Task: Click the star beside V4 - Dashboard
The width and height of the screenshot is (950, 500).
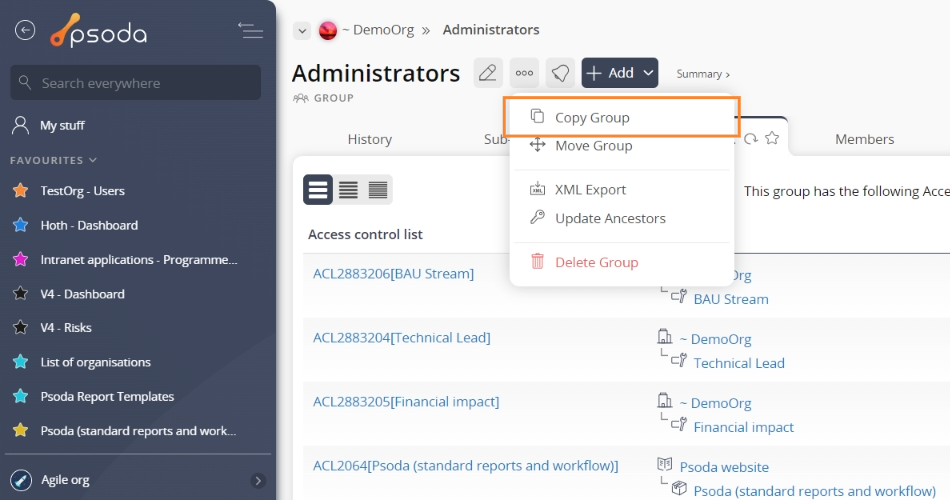Action: point(21,294)
